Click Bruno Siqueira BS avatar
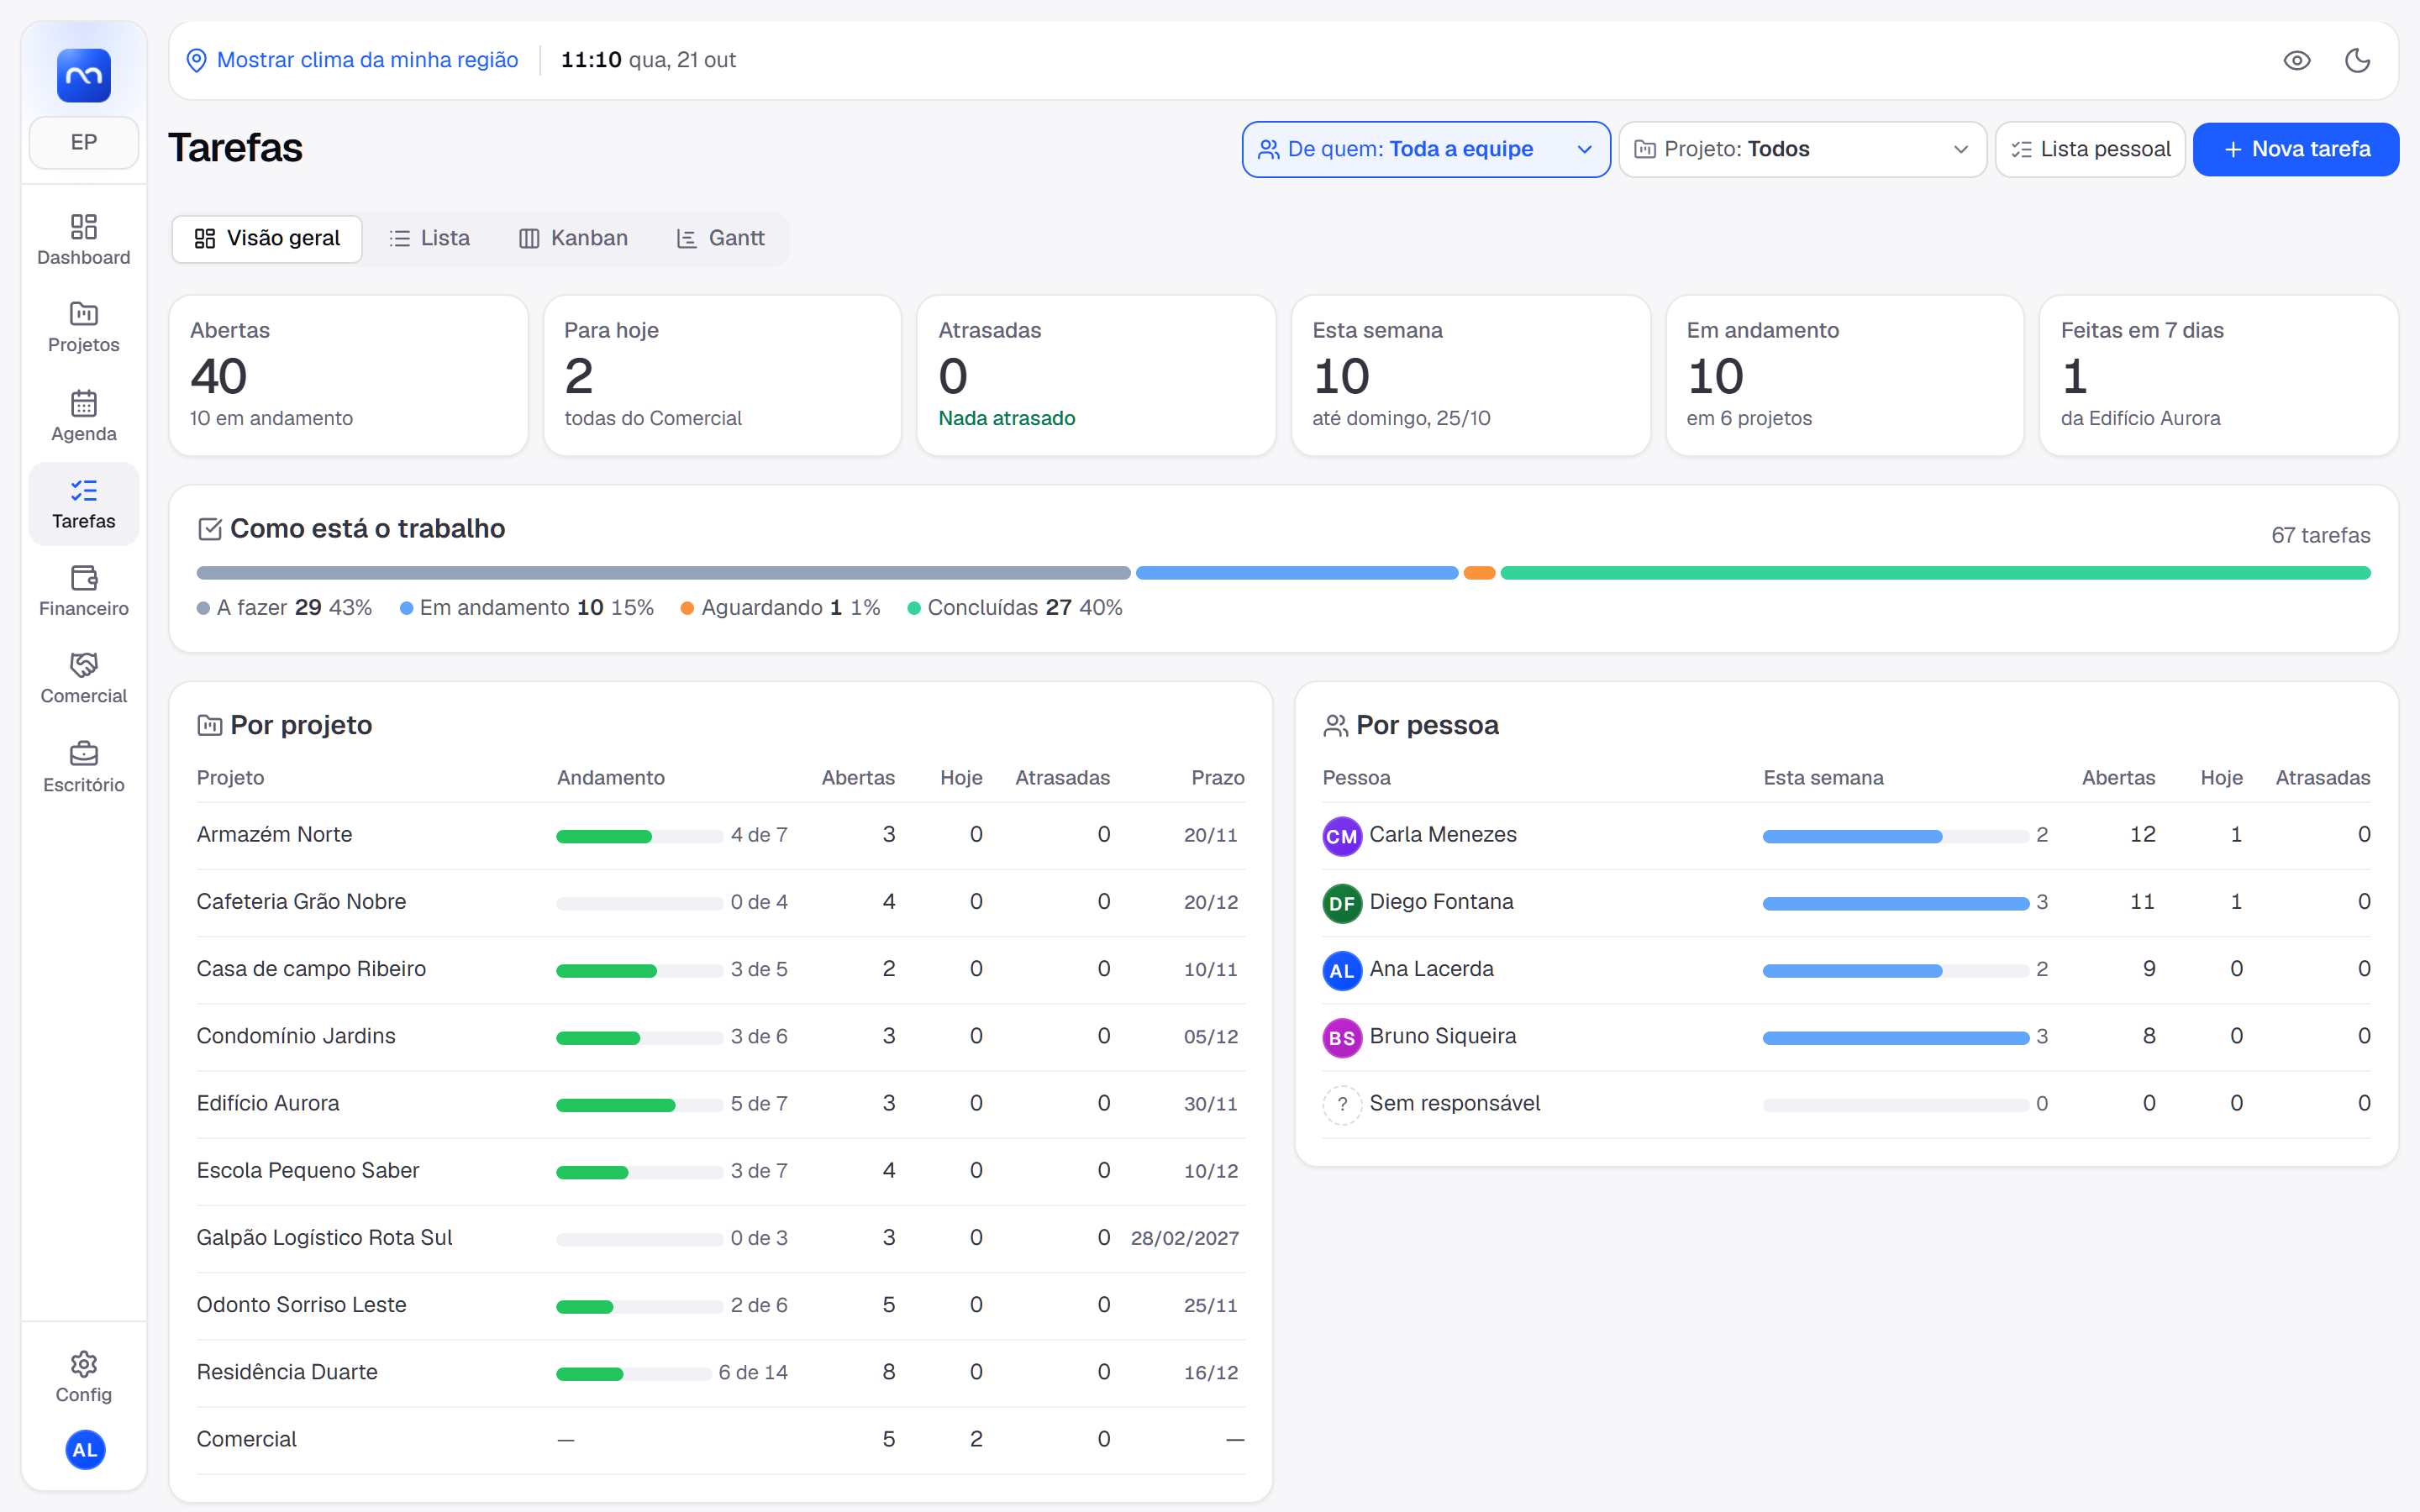2420x1512 pixels. point(1342,1038)
